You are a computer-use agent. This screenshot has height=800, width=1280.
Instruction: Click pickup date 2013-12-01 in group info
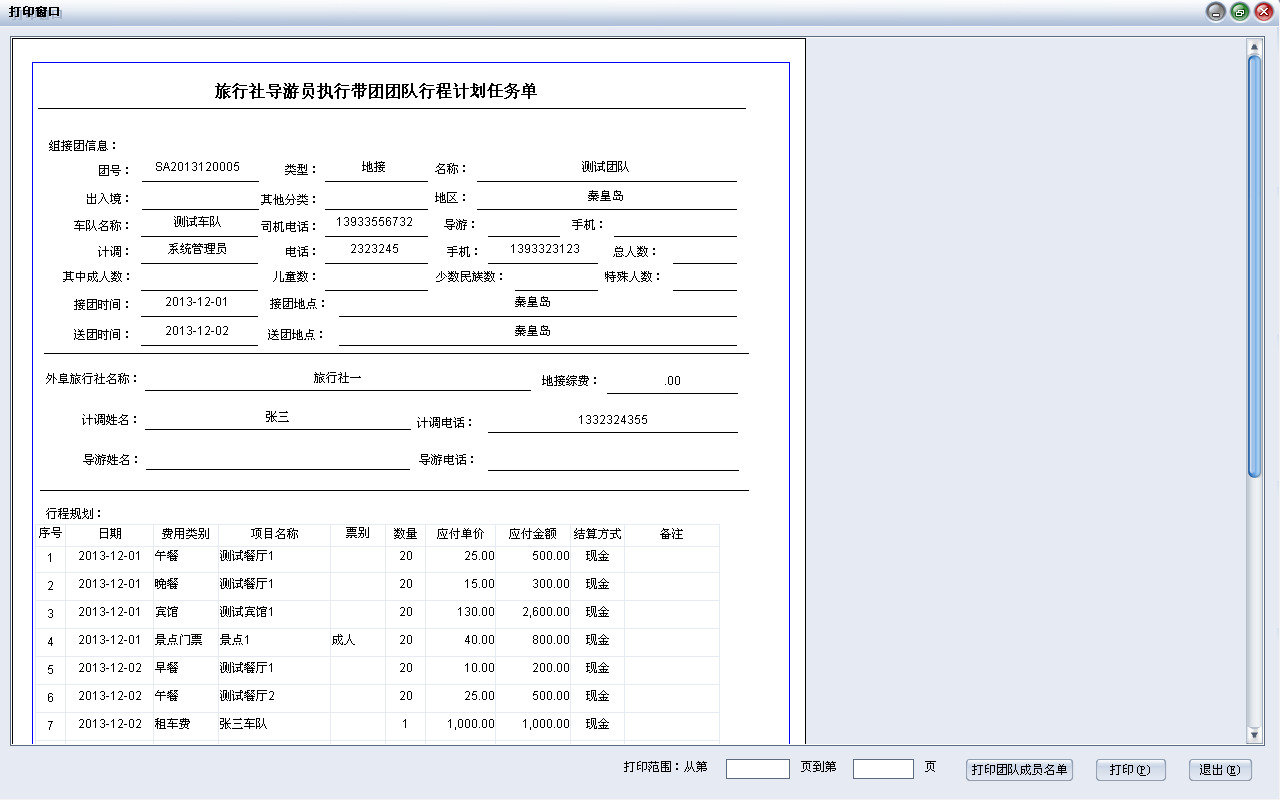tap(197, 302)
